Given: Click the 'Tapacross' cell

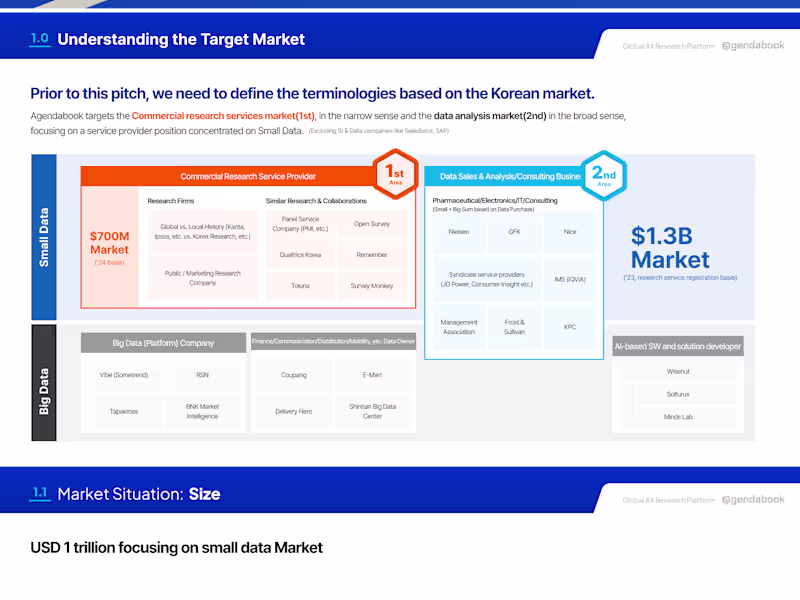Looking at the screenshot, I should (124, 411).
